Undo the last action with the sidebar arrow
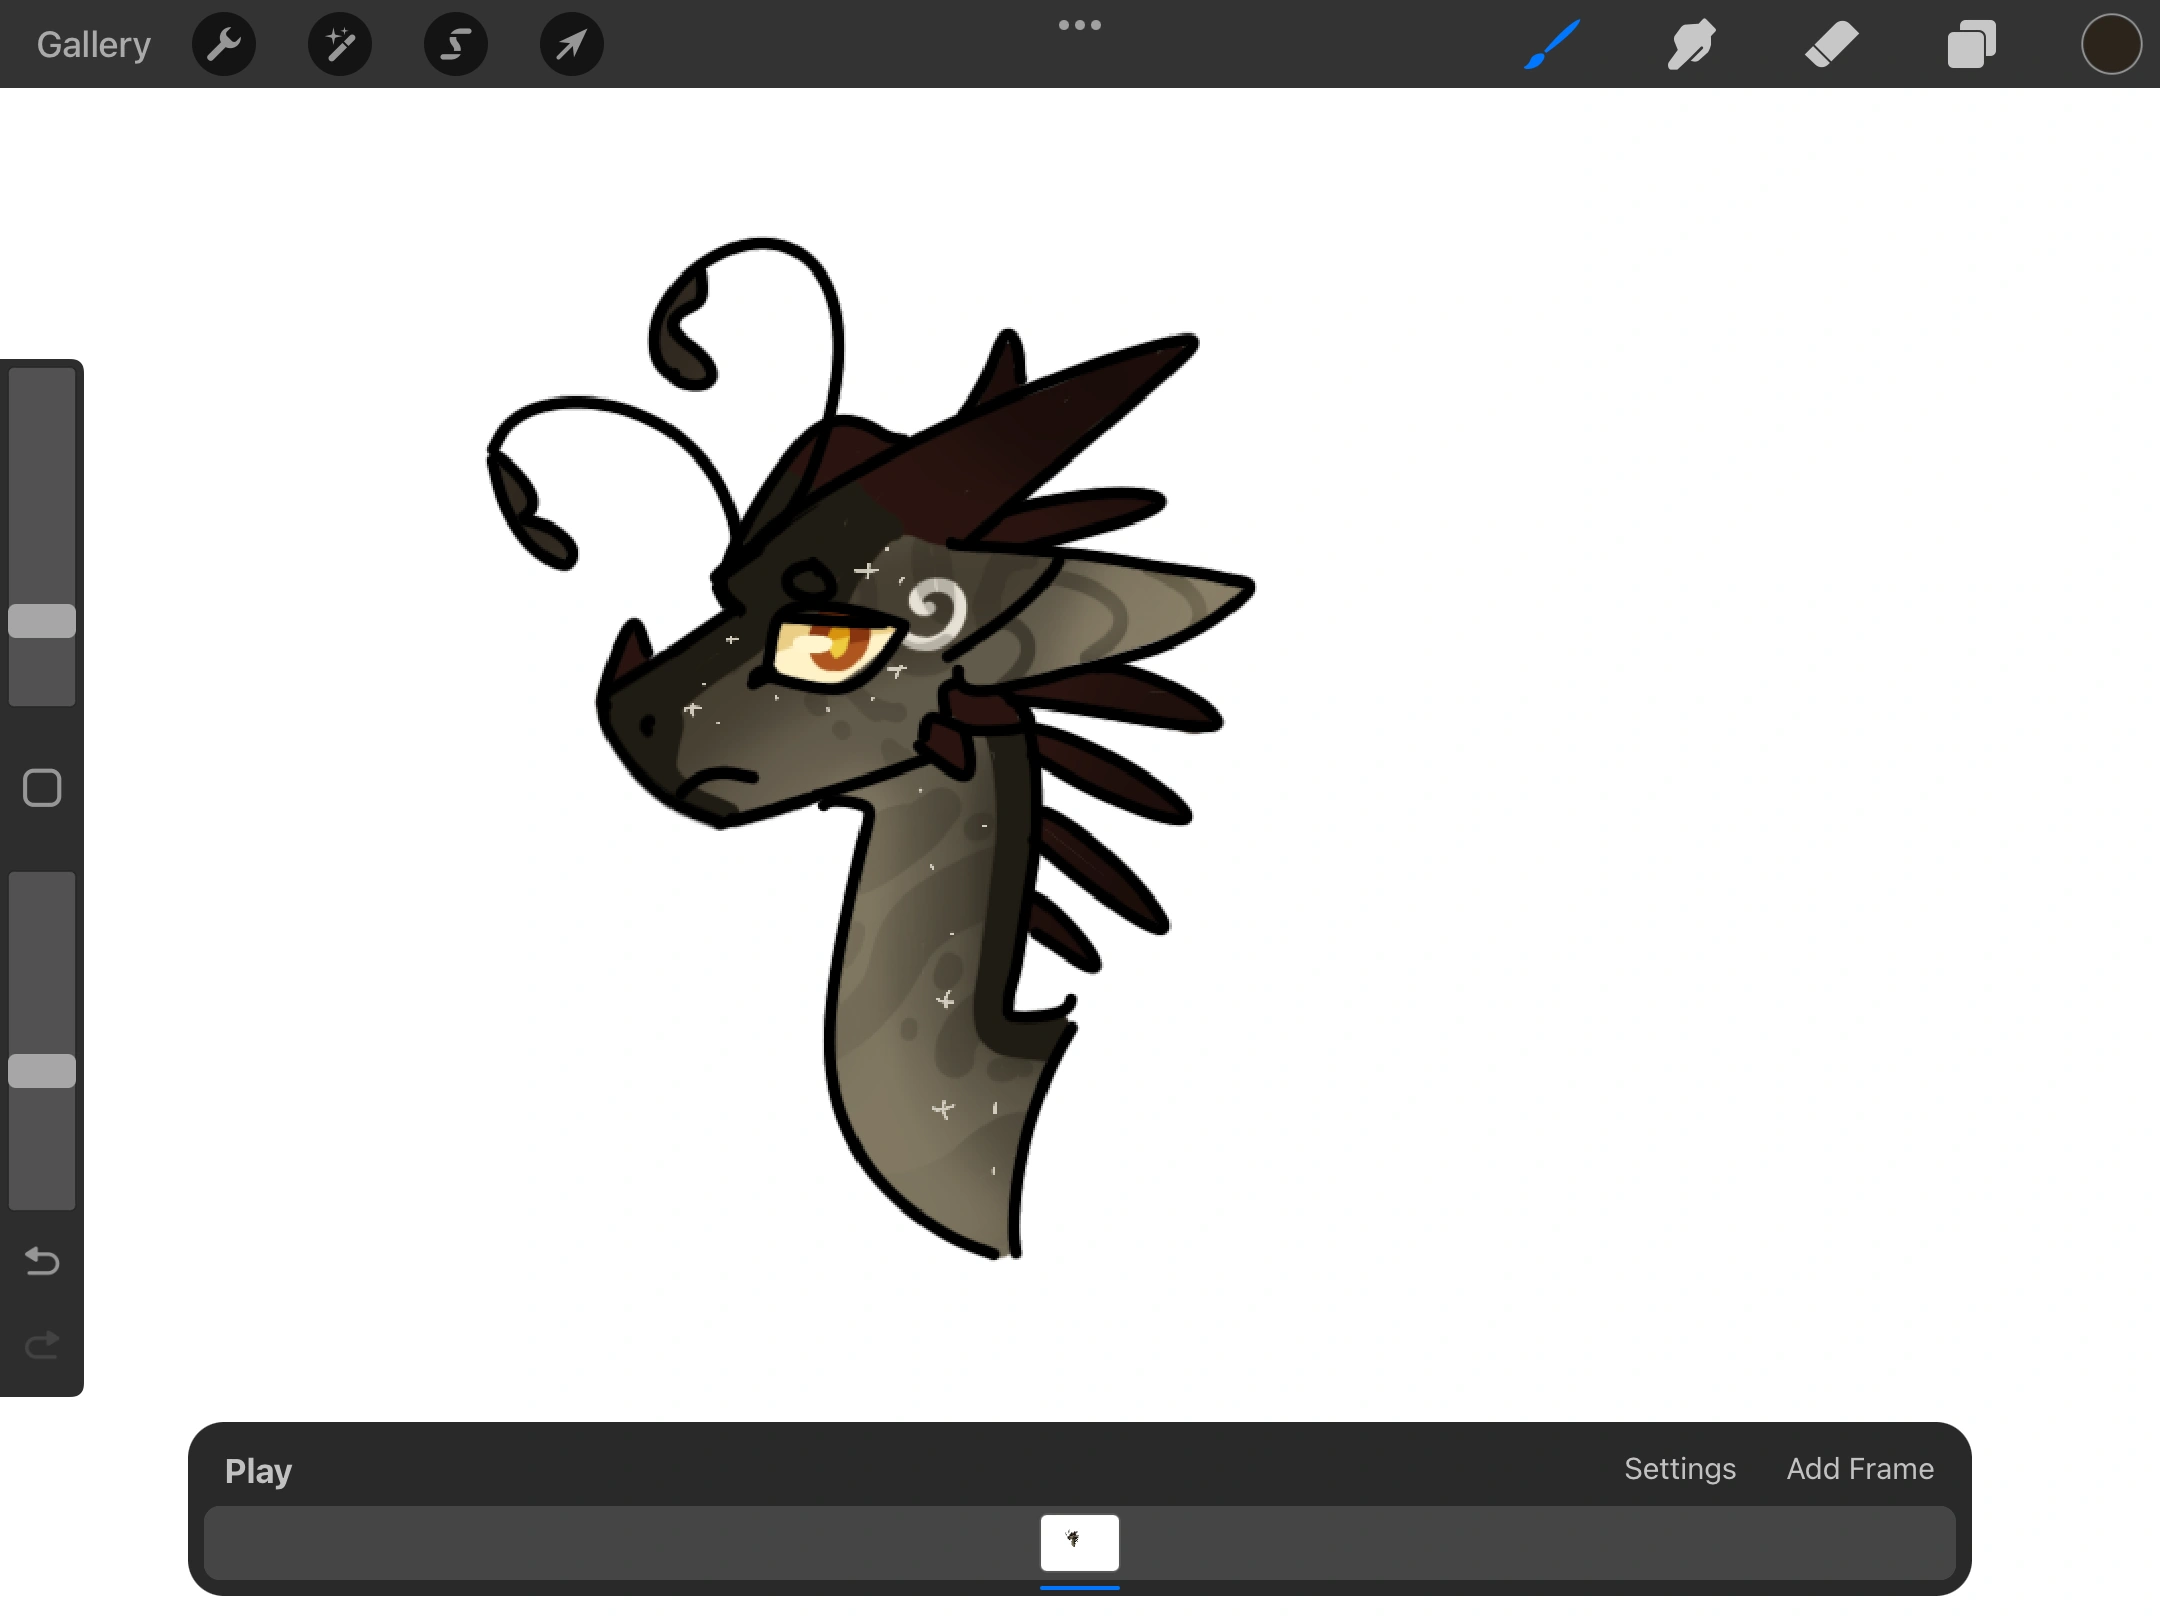 (42, 1261)
